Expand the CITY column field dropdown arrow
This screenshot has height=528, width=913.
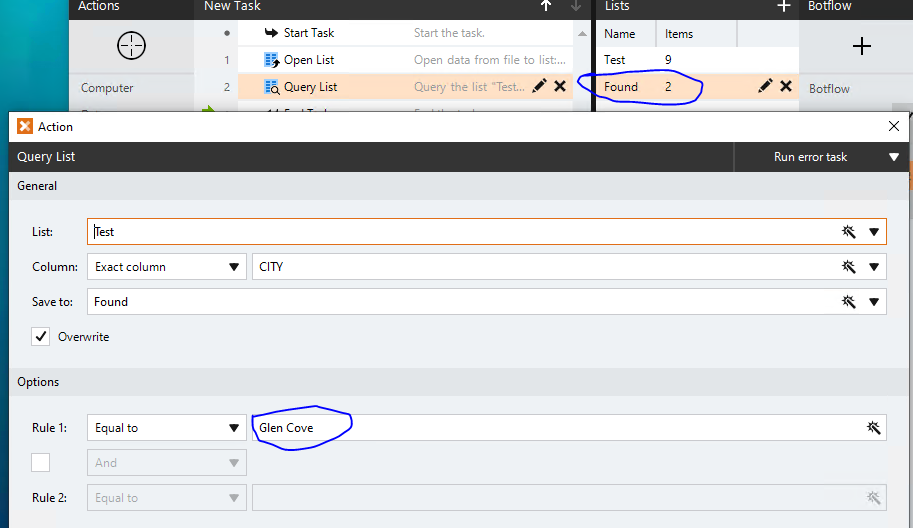pyautogui.click(x=874, y=267)
